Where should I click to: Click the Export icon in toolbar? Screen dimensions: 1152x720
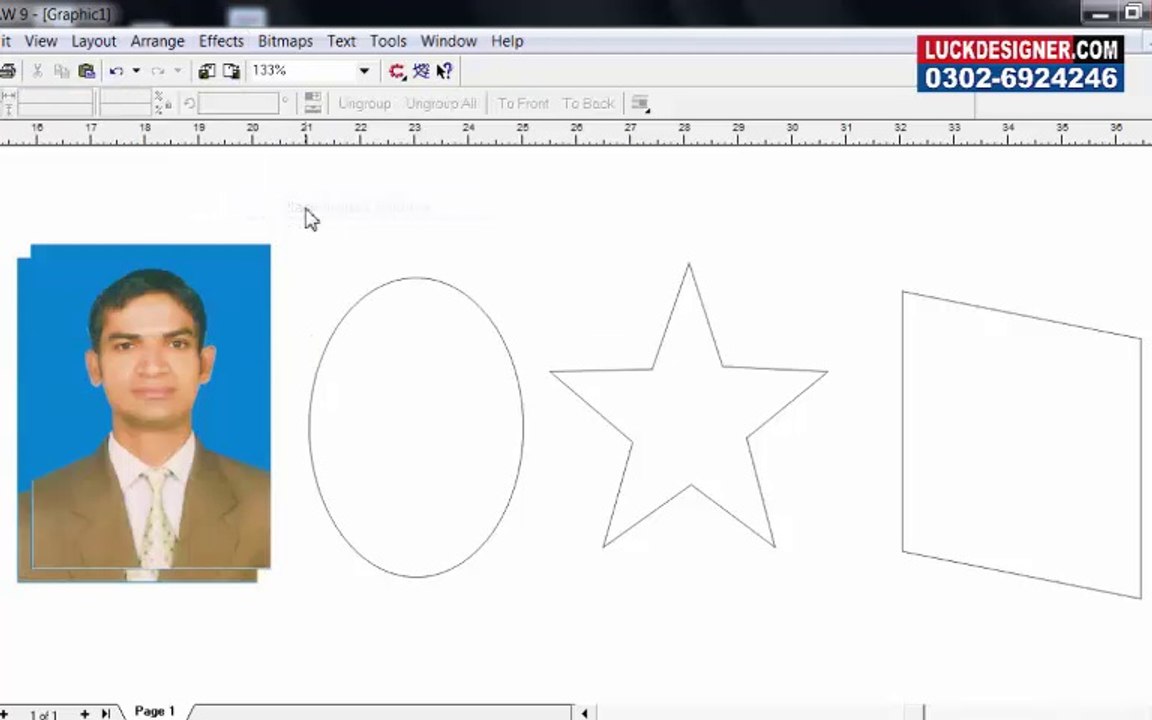tap(231, 71)
